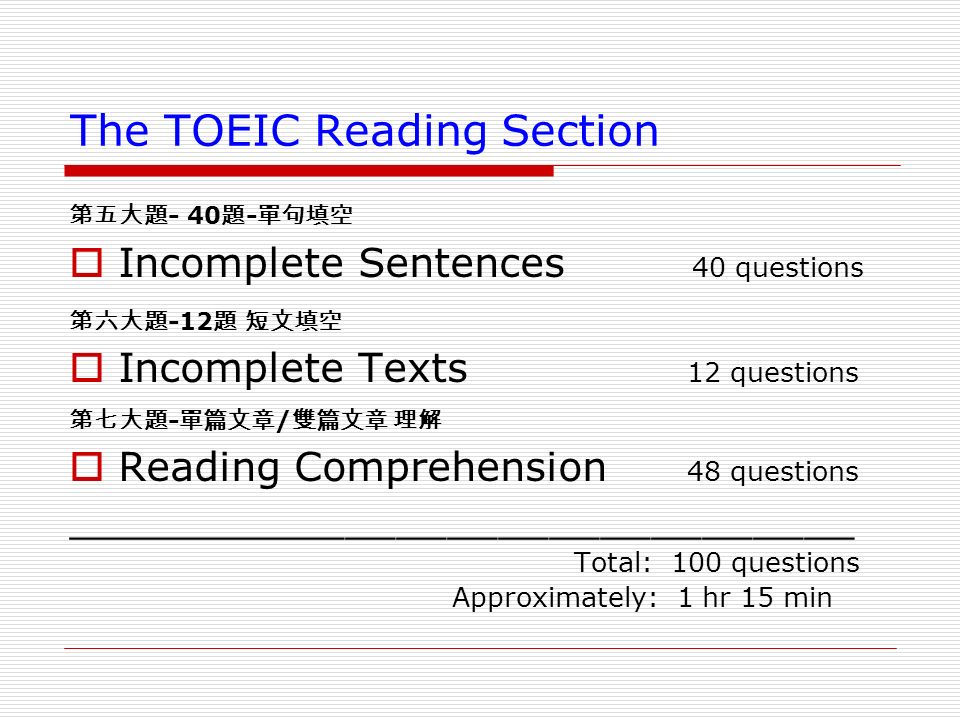Click the thin red line at slide bottom
Screen dimensions: 960x720
click(481, 648)
